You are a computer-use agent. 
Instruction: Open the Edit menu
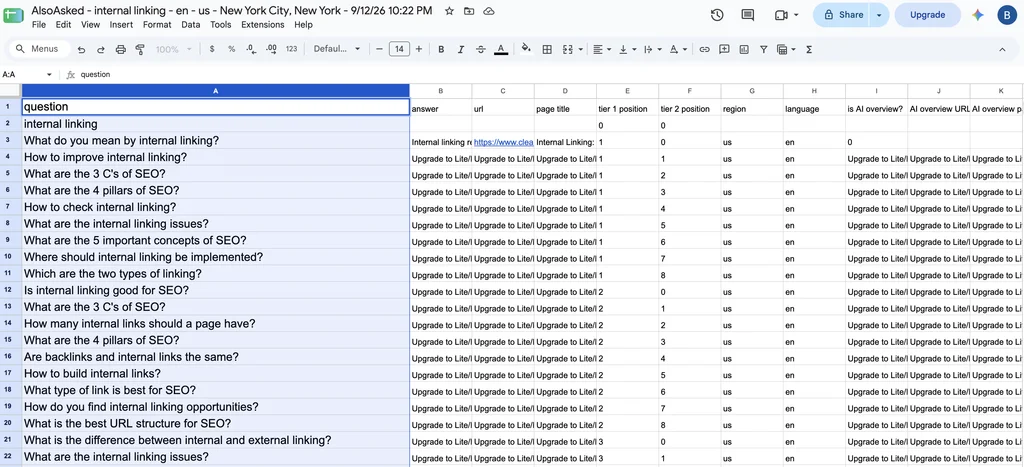63,25
